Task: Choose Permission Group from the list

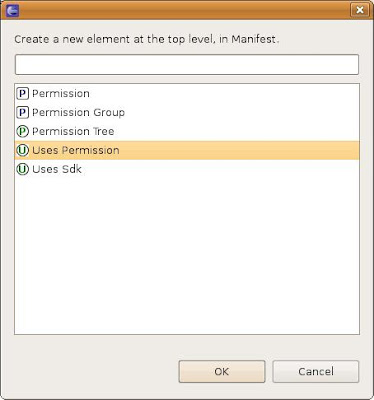Action: tap(78, 113)
